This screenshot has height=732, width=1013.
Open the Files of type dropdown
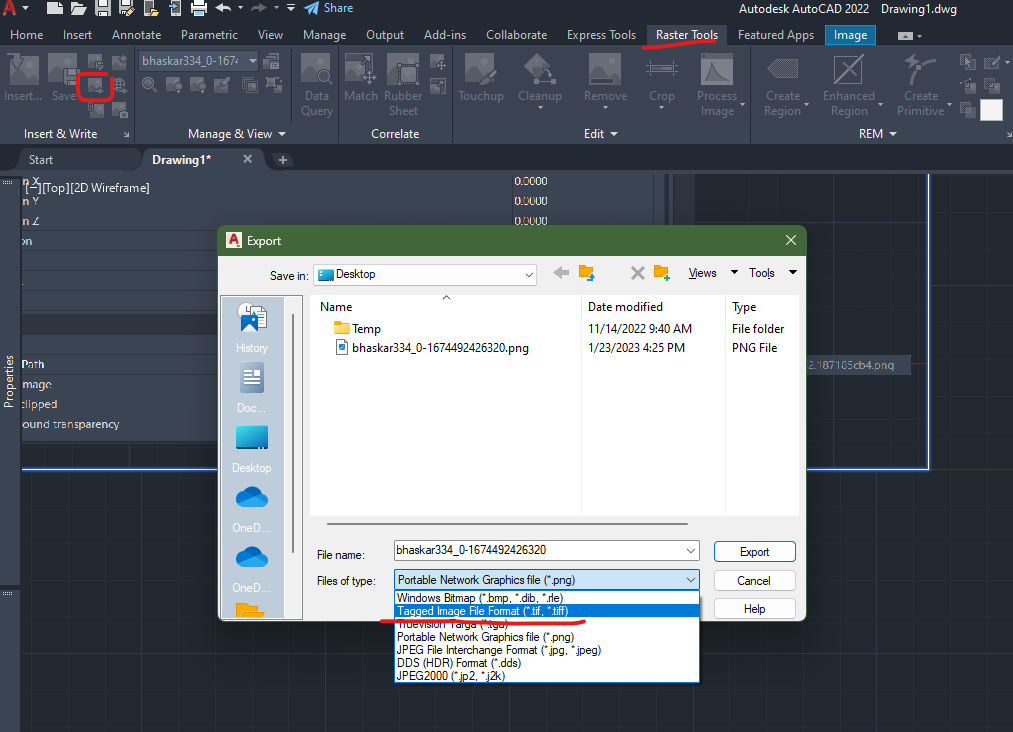click(691, 580)
